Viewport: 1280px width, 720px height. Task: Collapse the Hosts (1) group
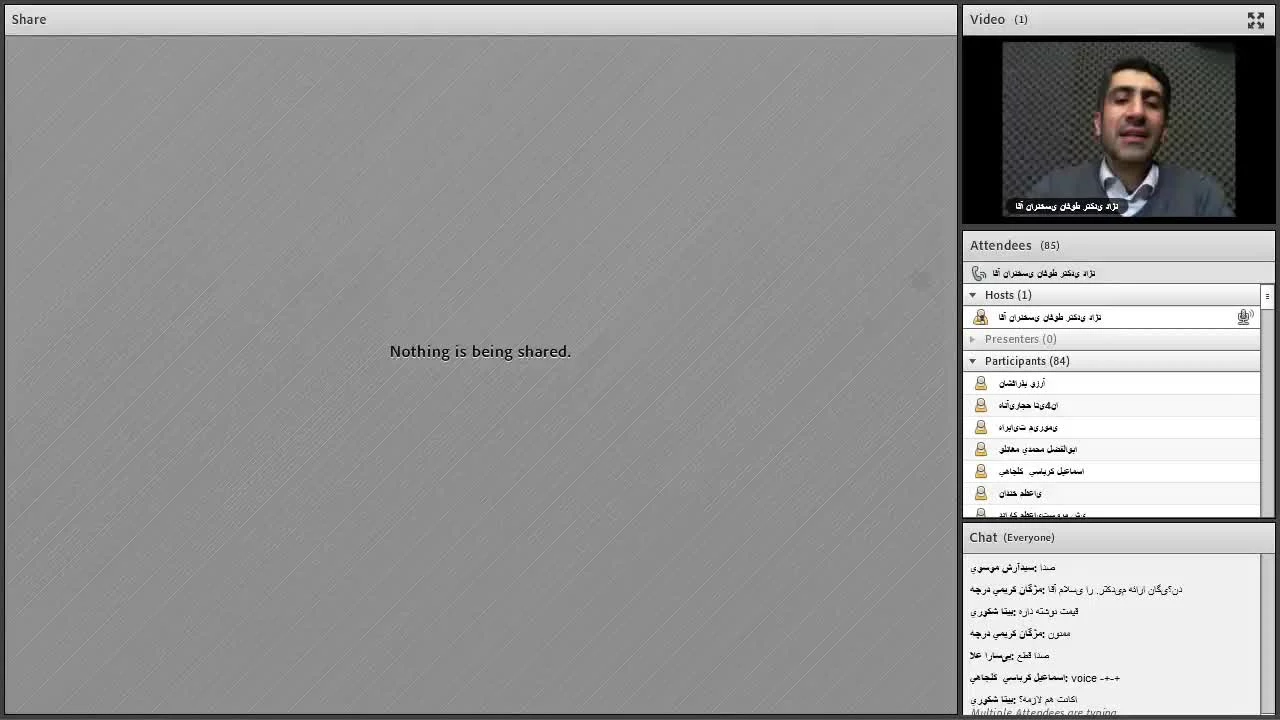(x=972, y=295)
